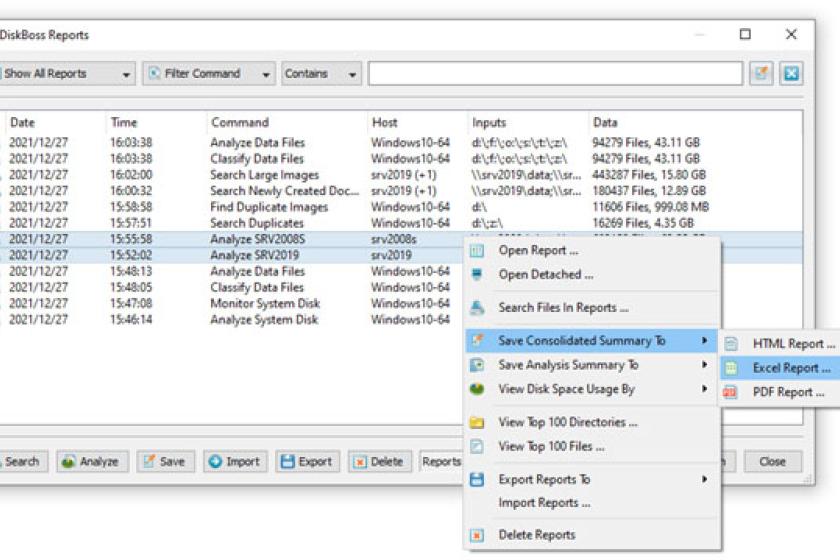The image size is (840, 560).
Task: Select View Top 100 Files entry
Action: coord(592,446)
